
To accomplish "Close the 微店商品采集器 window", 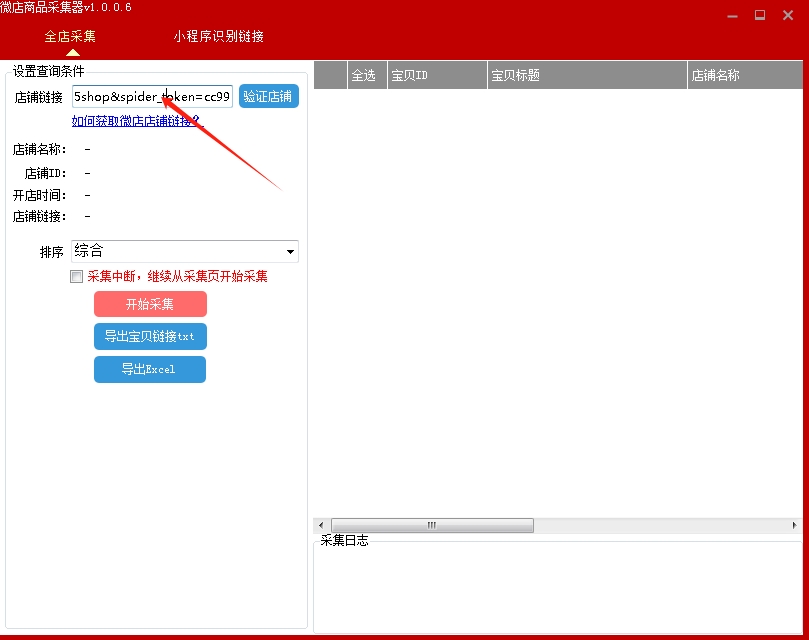I will tap(788, 15).
